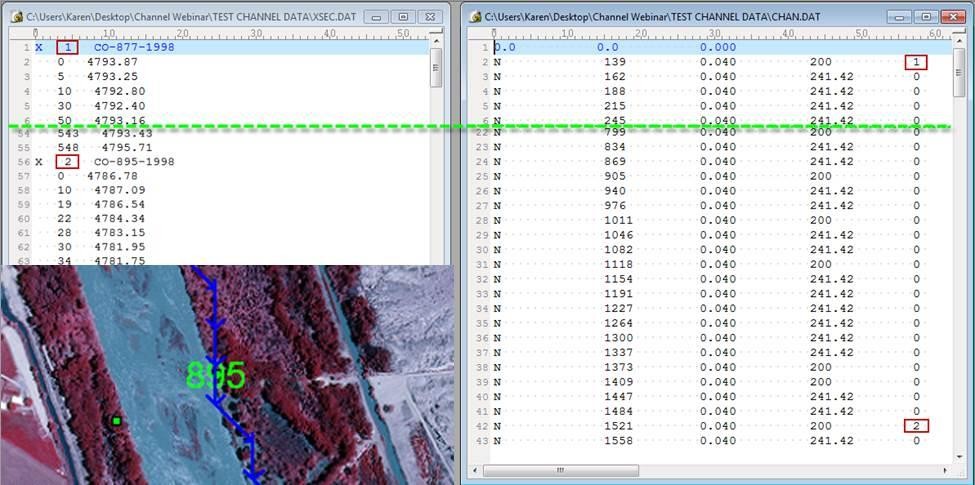Click the boxed 1 in CHAN.DAT line 2
Image resolution: width=975 pixels, height=485 pixels.
pos(916,62)
